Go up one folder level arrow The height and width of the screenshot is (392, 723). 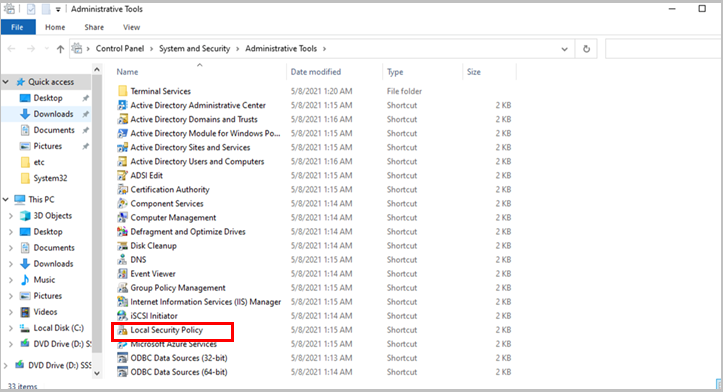pos(60,49)
